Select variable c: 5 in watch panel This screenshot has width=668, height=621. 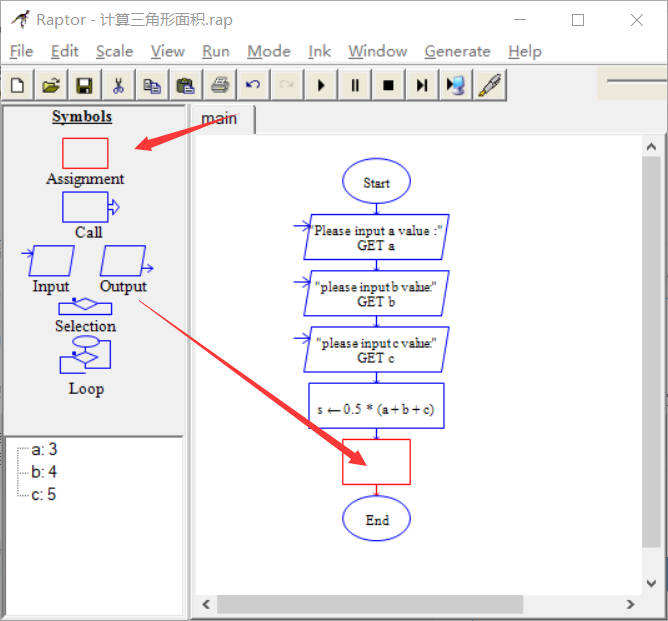pyautogui.click(x=44, y=494)
